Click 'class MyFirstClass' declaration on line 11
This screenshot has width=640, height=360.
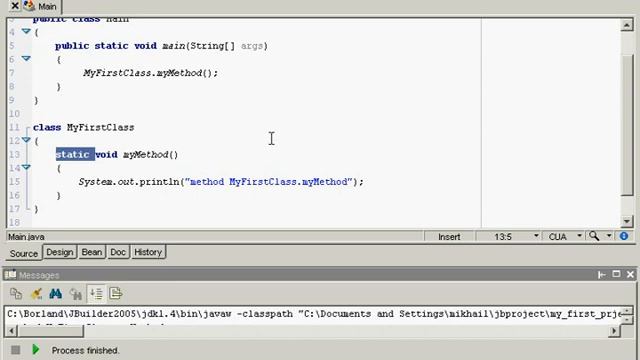[x=84, y=127]
